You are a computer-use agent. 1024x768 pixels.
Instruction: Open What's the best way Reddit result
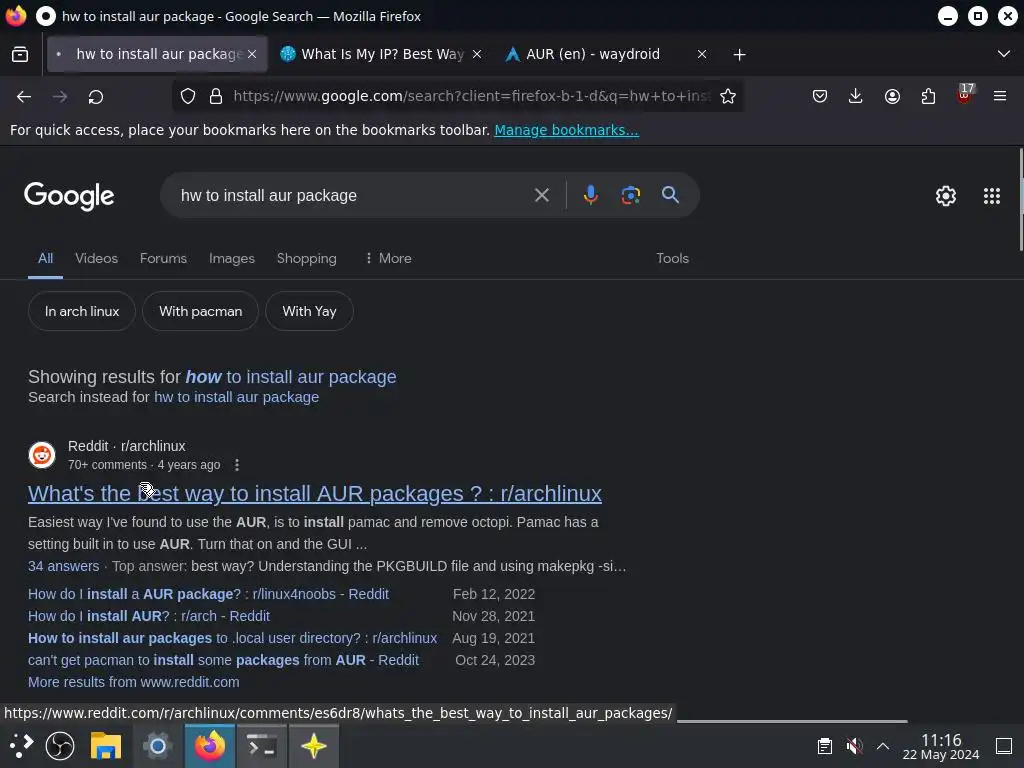(x=315, y=494)
